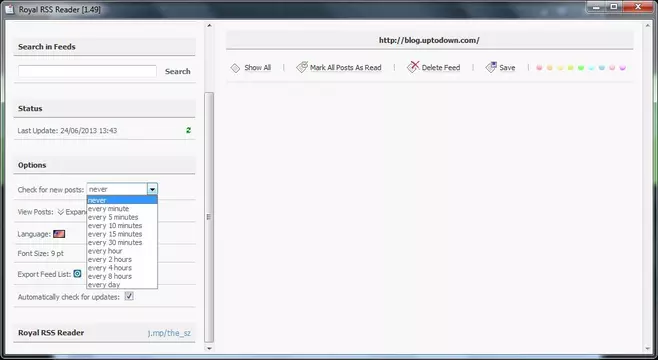Click the Status section header
Image resolution: width=658 pixels, height=360 pixels.
(104, 108)
